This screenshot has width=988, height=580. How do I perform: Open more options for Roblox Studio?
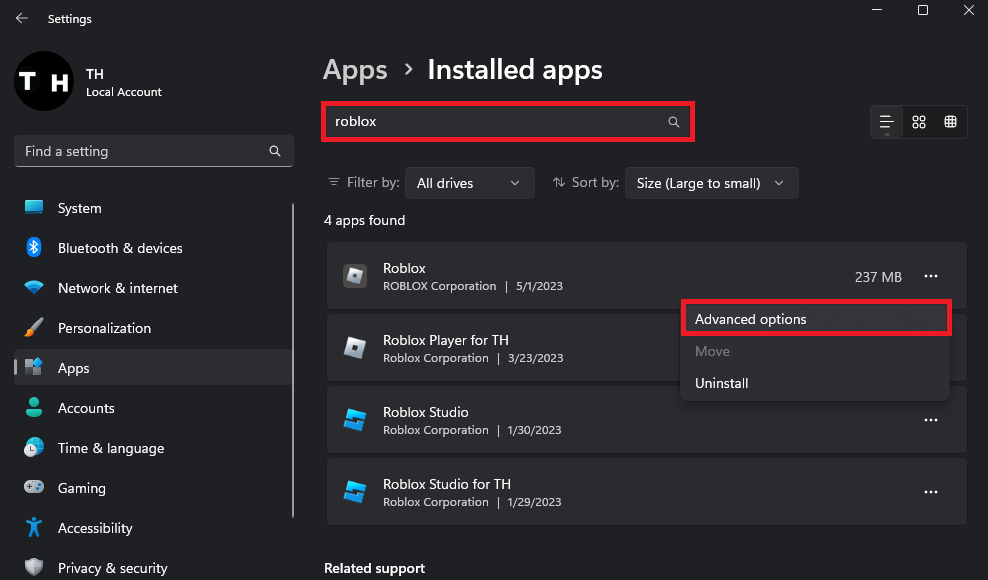pos(931,420)
